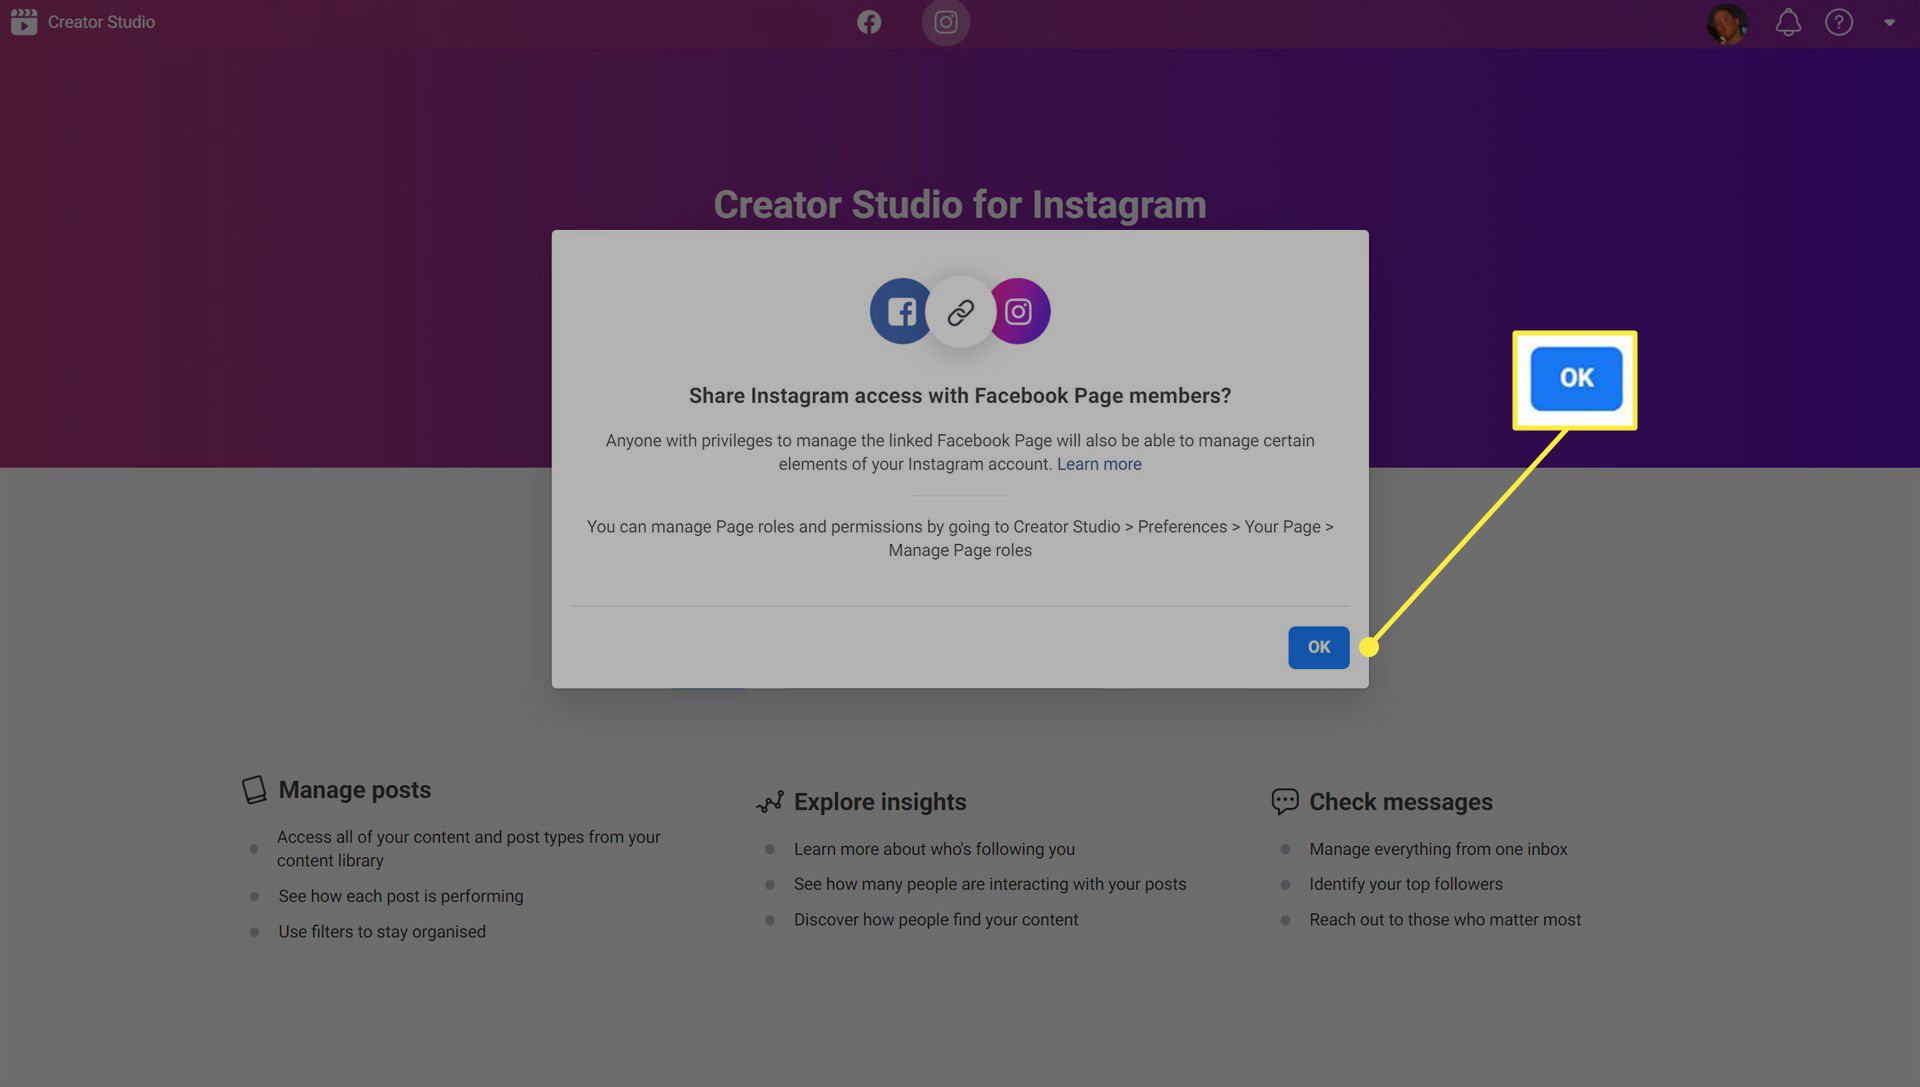
Task: Click the 'Share Instagram access' dialog heading
Action: click(x=959, y=396)
